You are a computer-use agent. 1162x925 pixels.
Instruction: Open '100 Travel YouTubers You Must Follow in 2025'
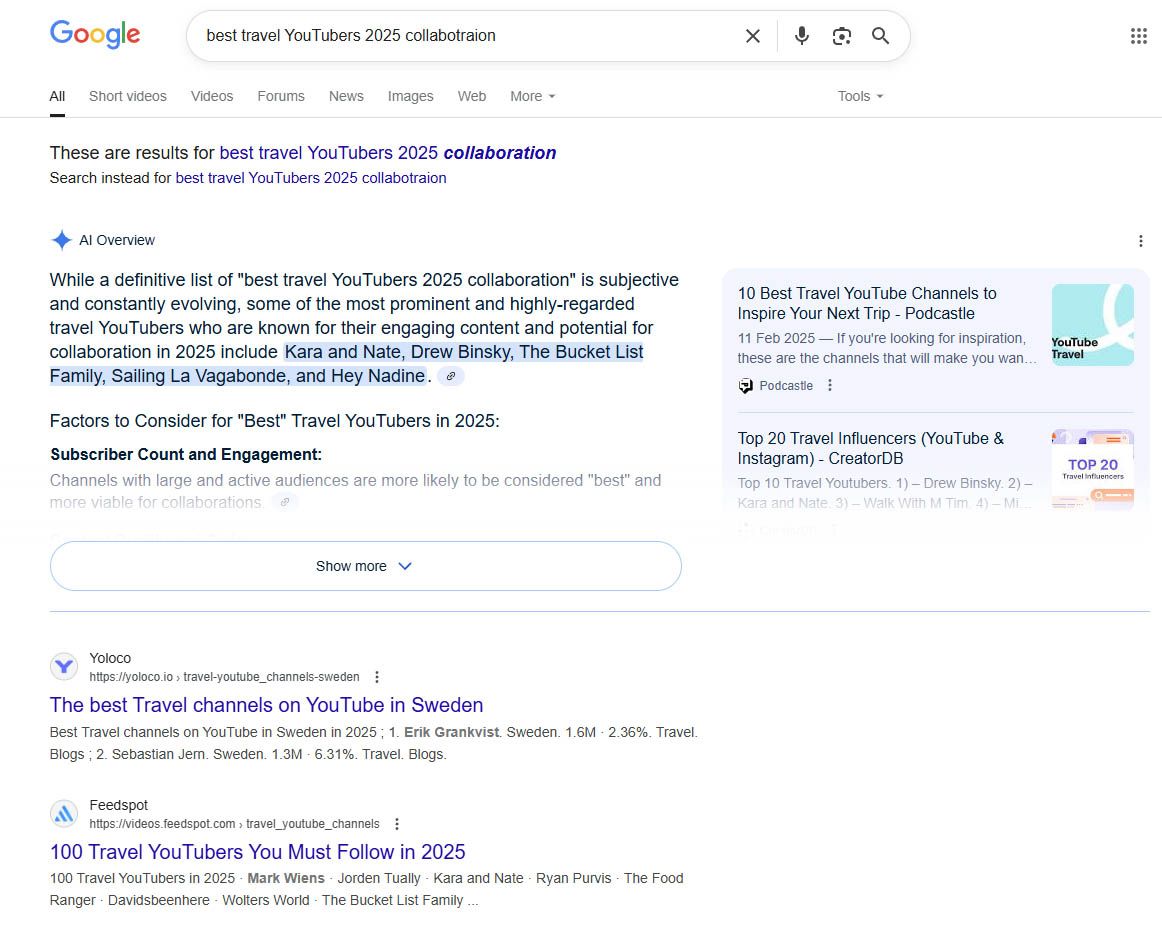[x=257, y=852]
